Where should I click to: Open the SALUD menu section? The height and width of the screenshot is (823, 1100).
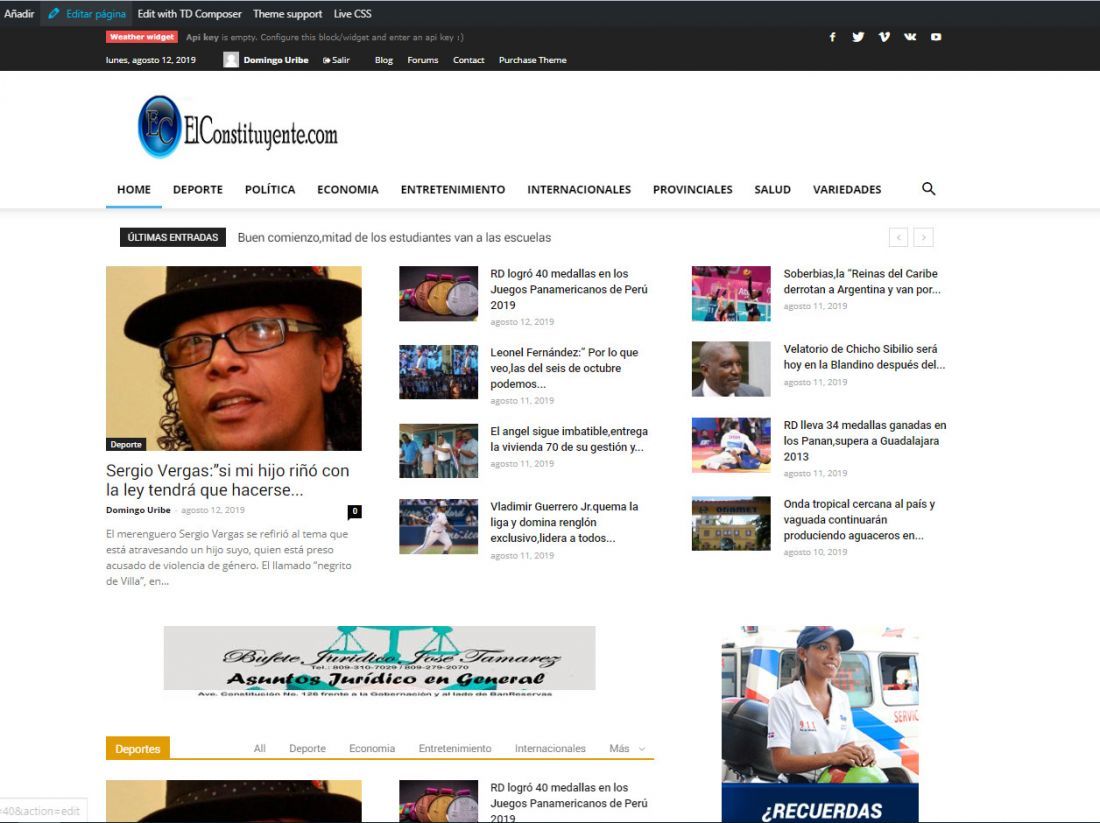[x=772, y=189]
